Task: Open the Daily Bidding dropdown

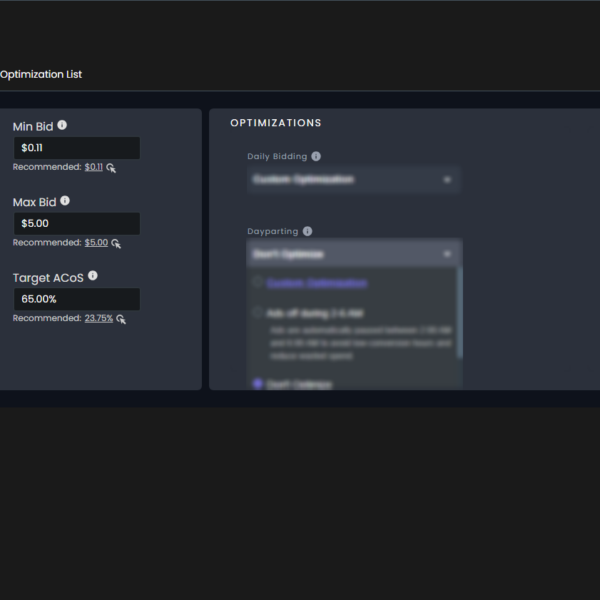Action: 350,180
